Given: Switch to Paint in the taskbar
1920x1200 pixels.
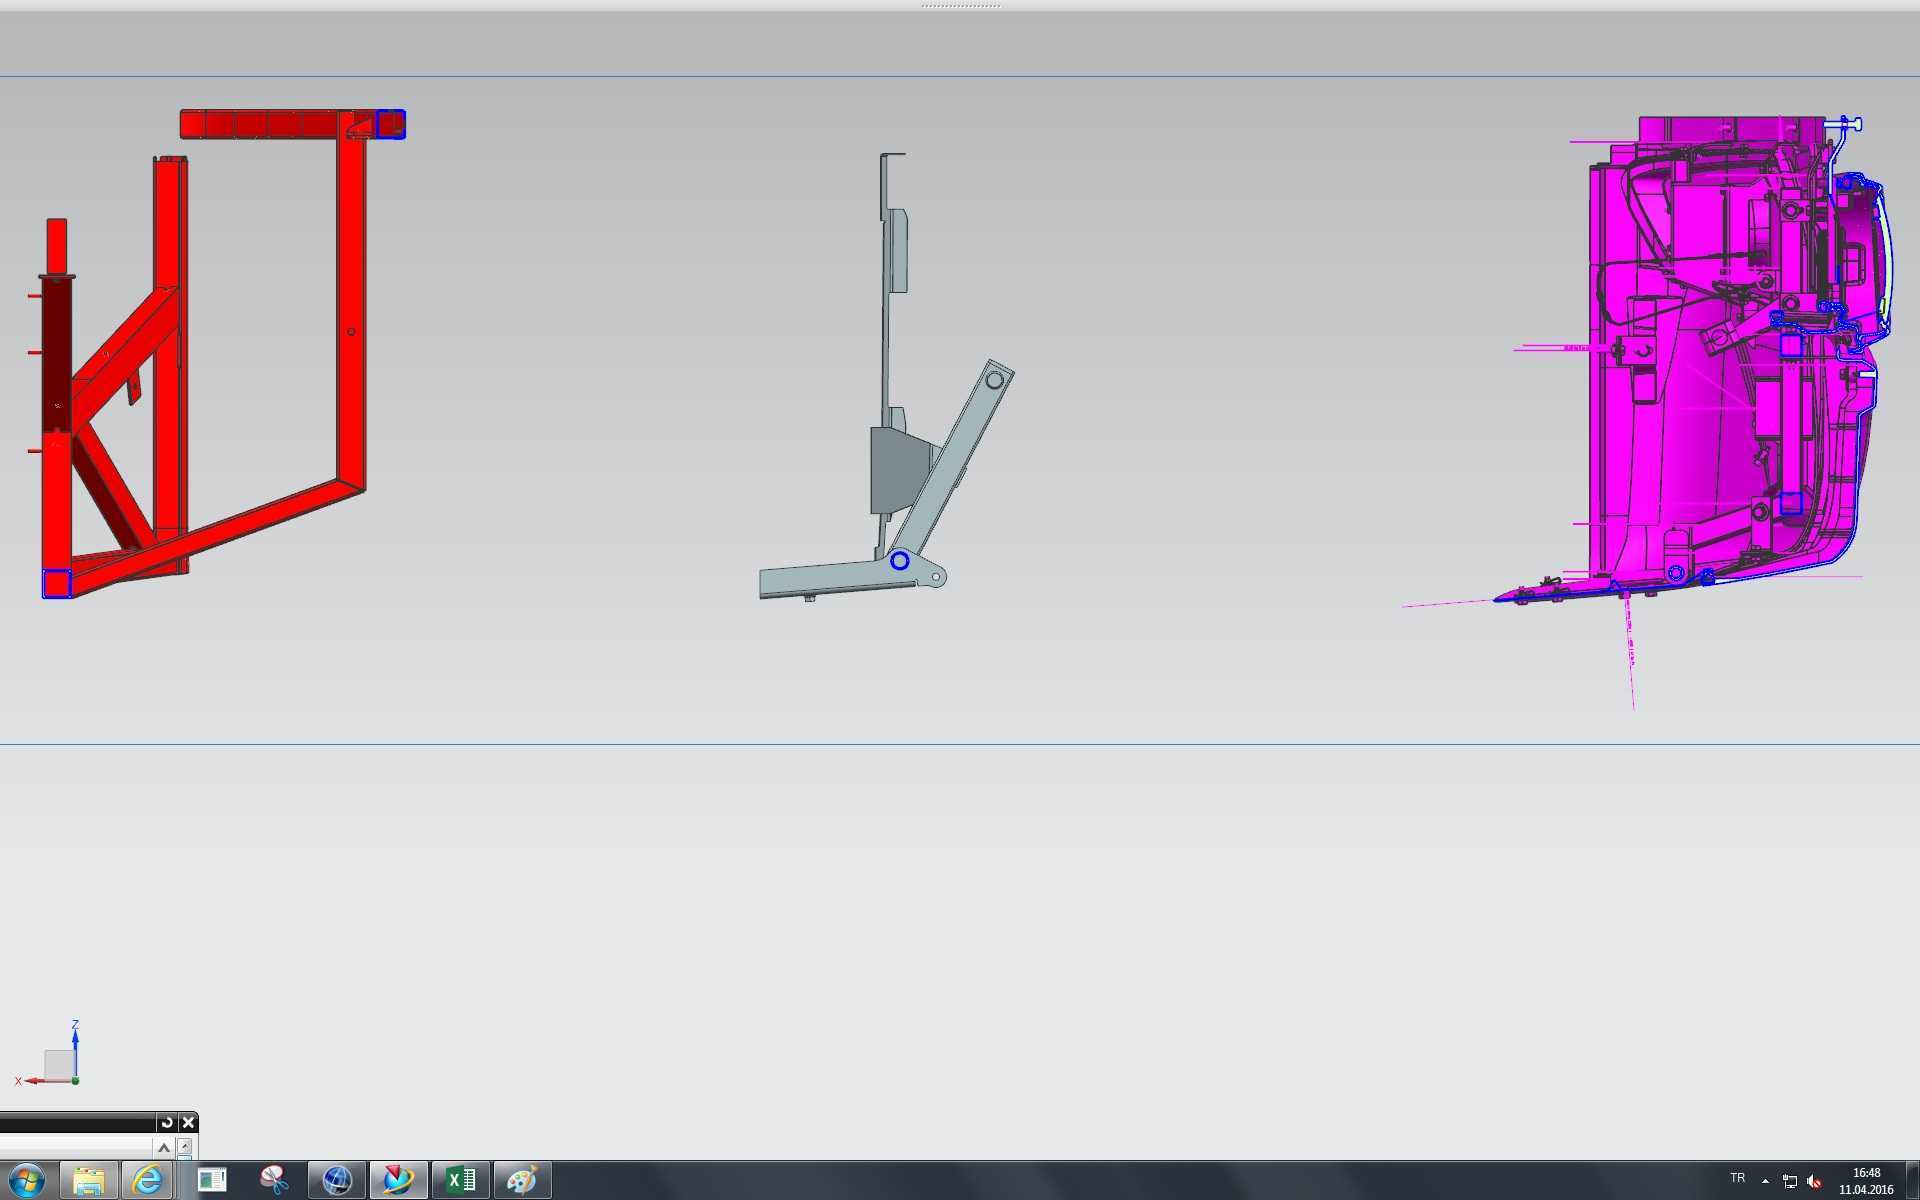Looking at the screenshot, I should (522, 1181).
